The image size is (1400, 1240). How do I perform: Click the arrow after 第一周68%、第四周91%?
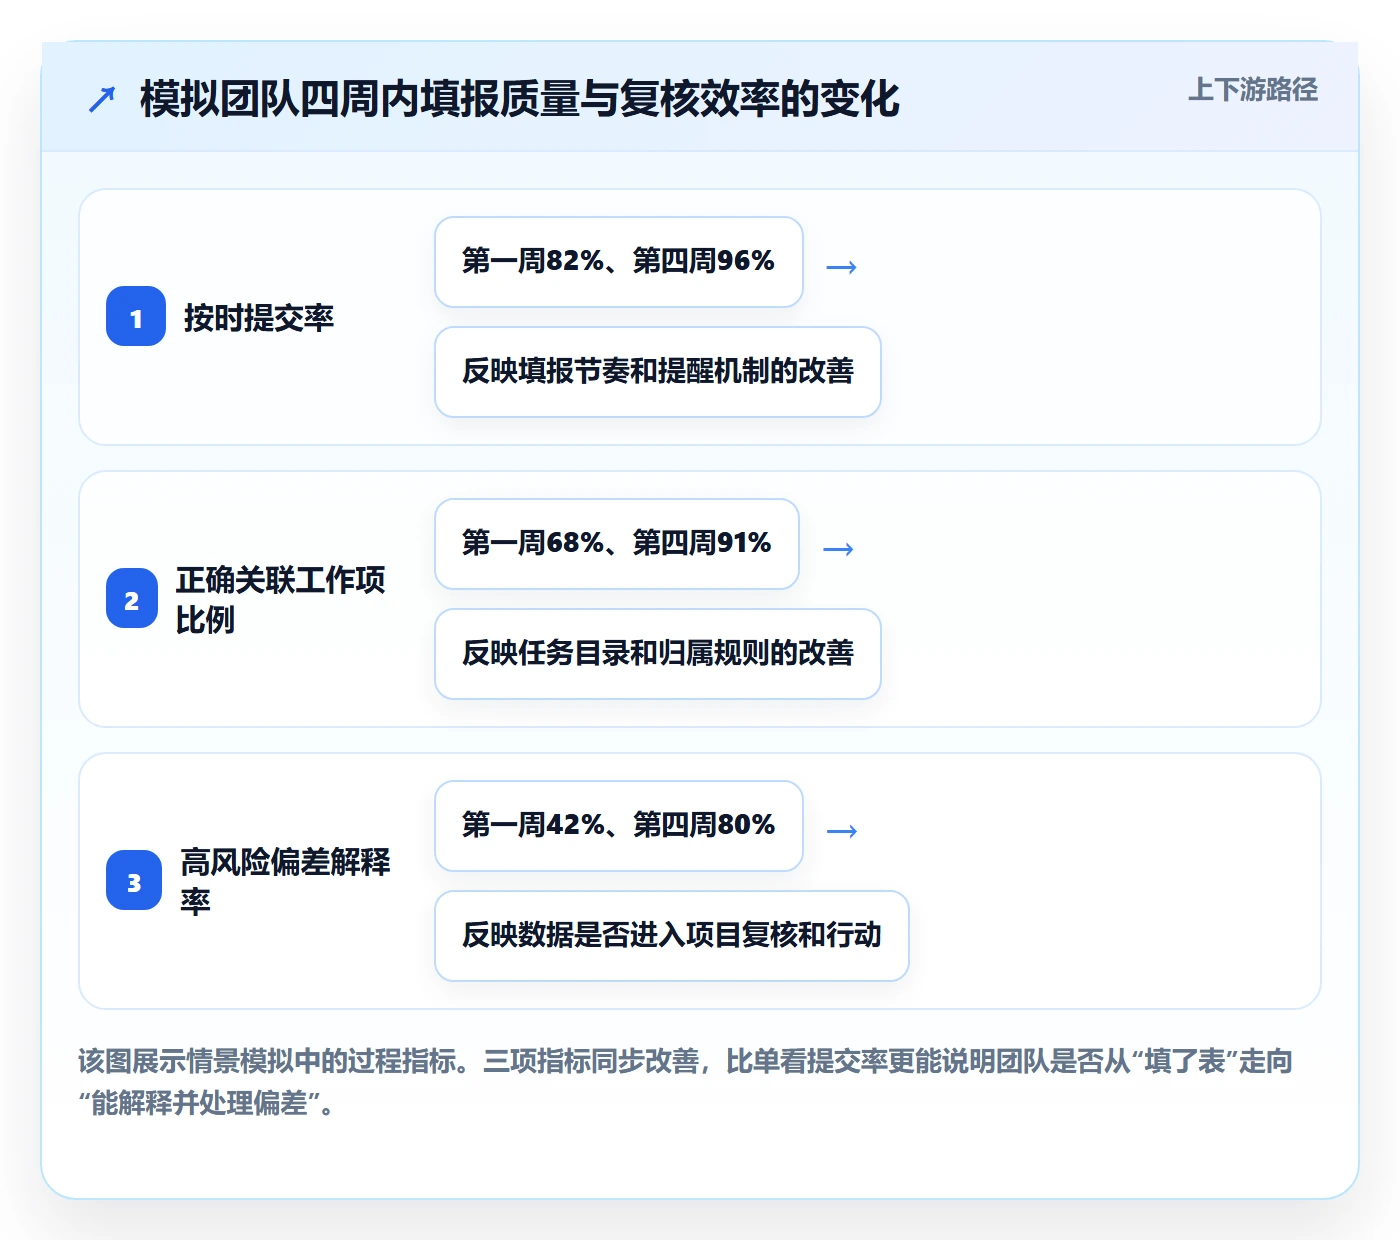point(838,549)
